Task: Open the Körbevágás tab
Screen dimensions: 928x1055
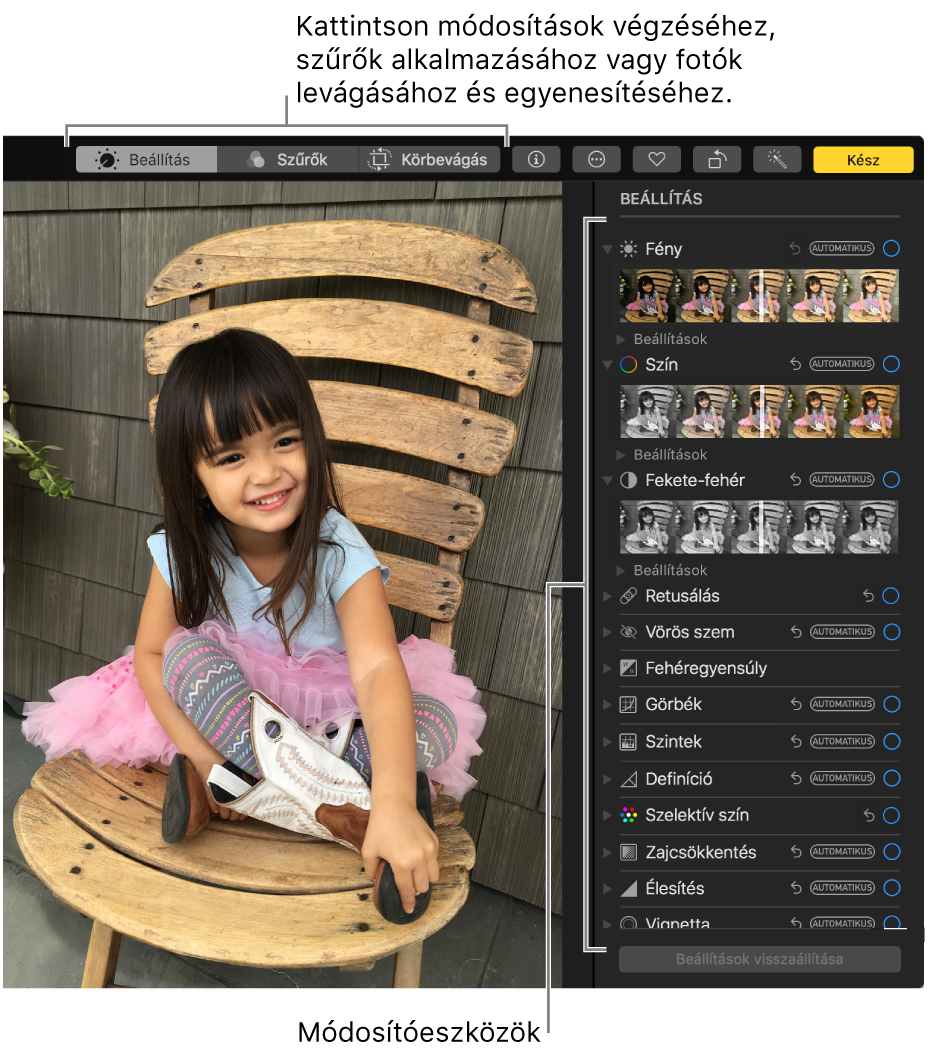Action: coord(429,159)
